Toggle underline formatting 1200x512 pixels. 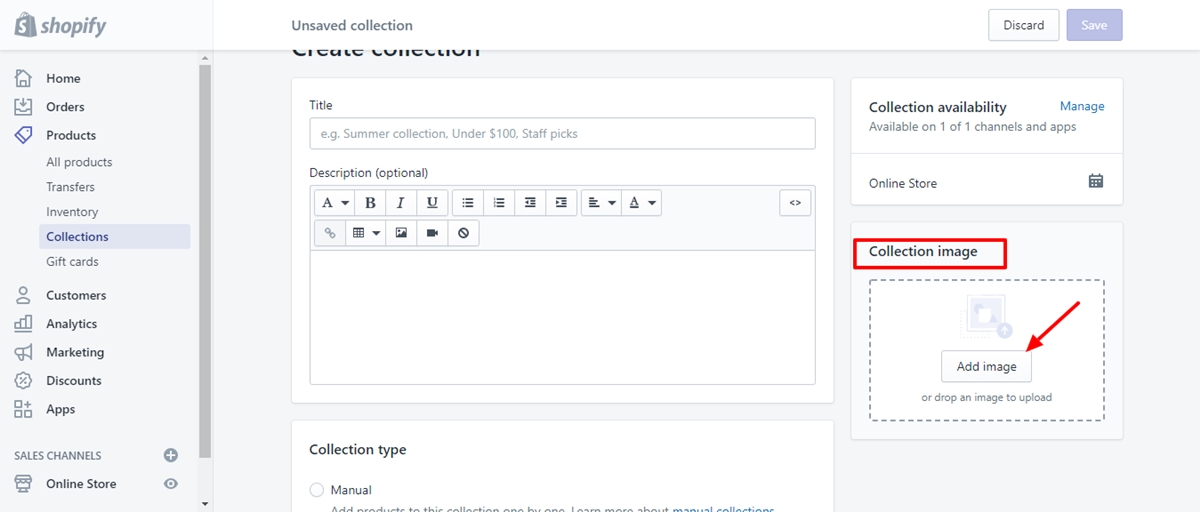point(432,203)
